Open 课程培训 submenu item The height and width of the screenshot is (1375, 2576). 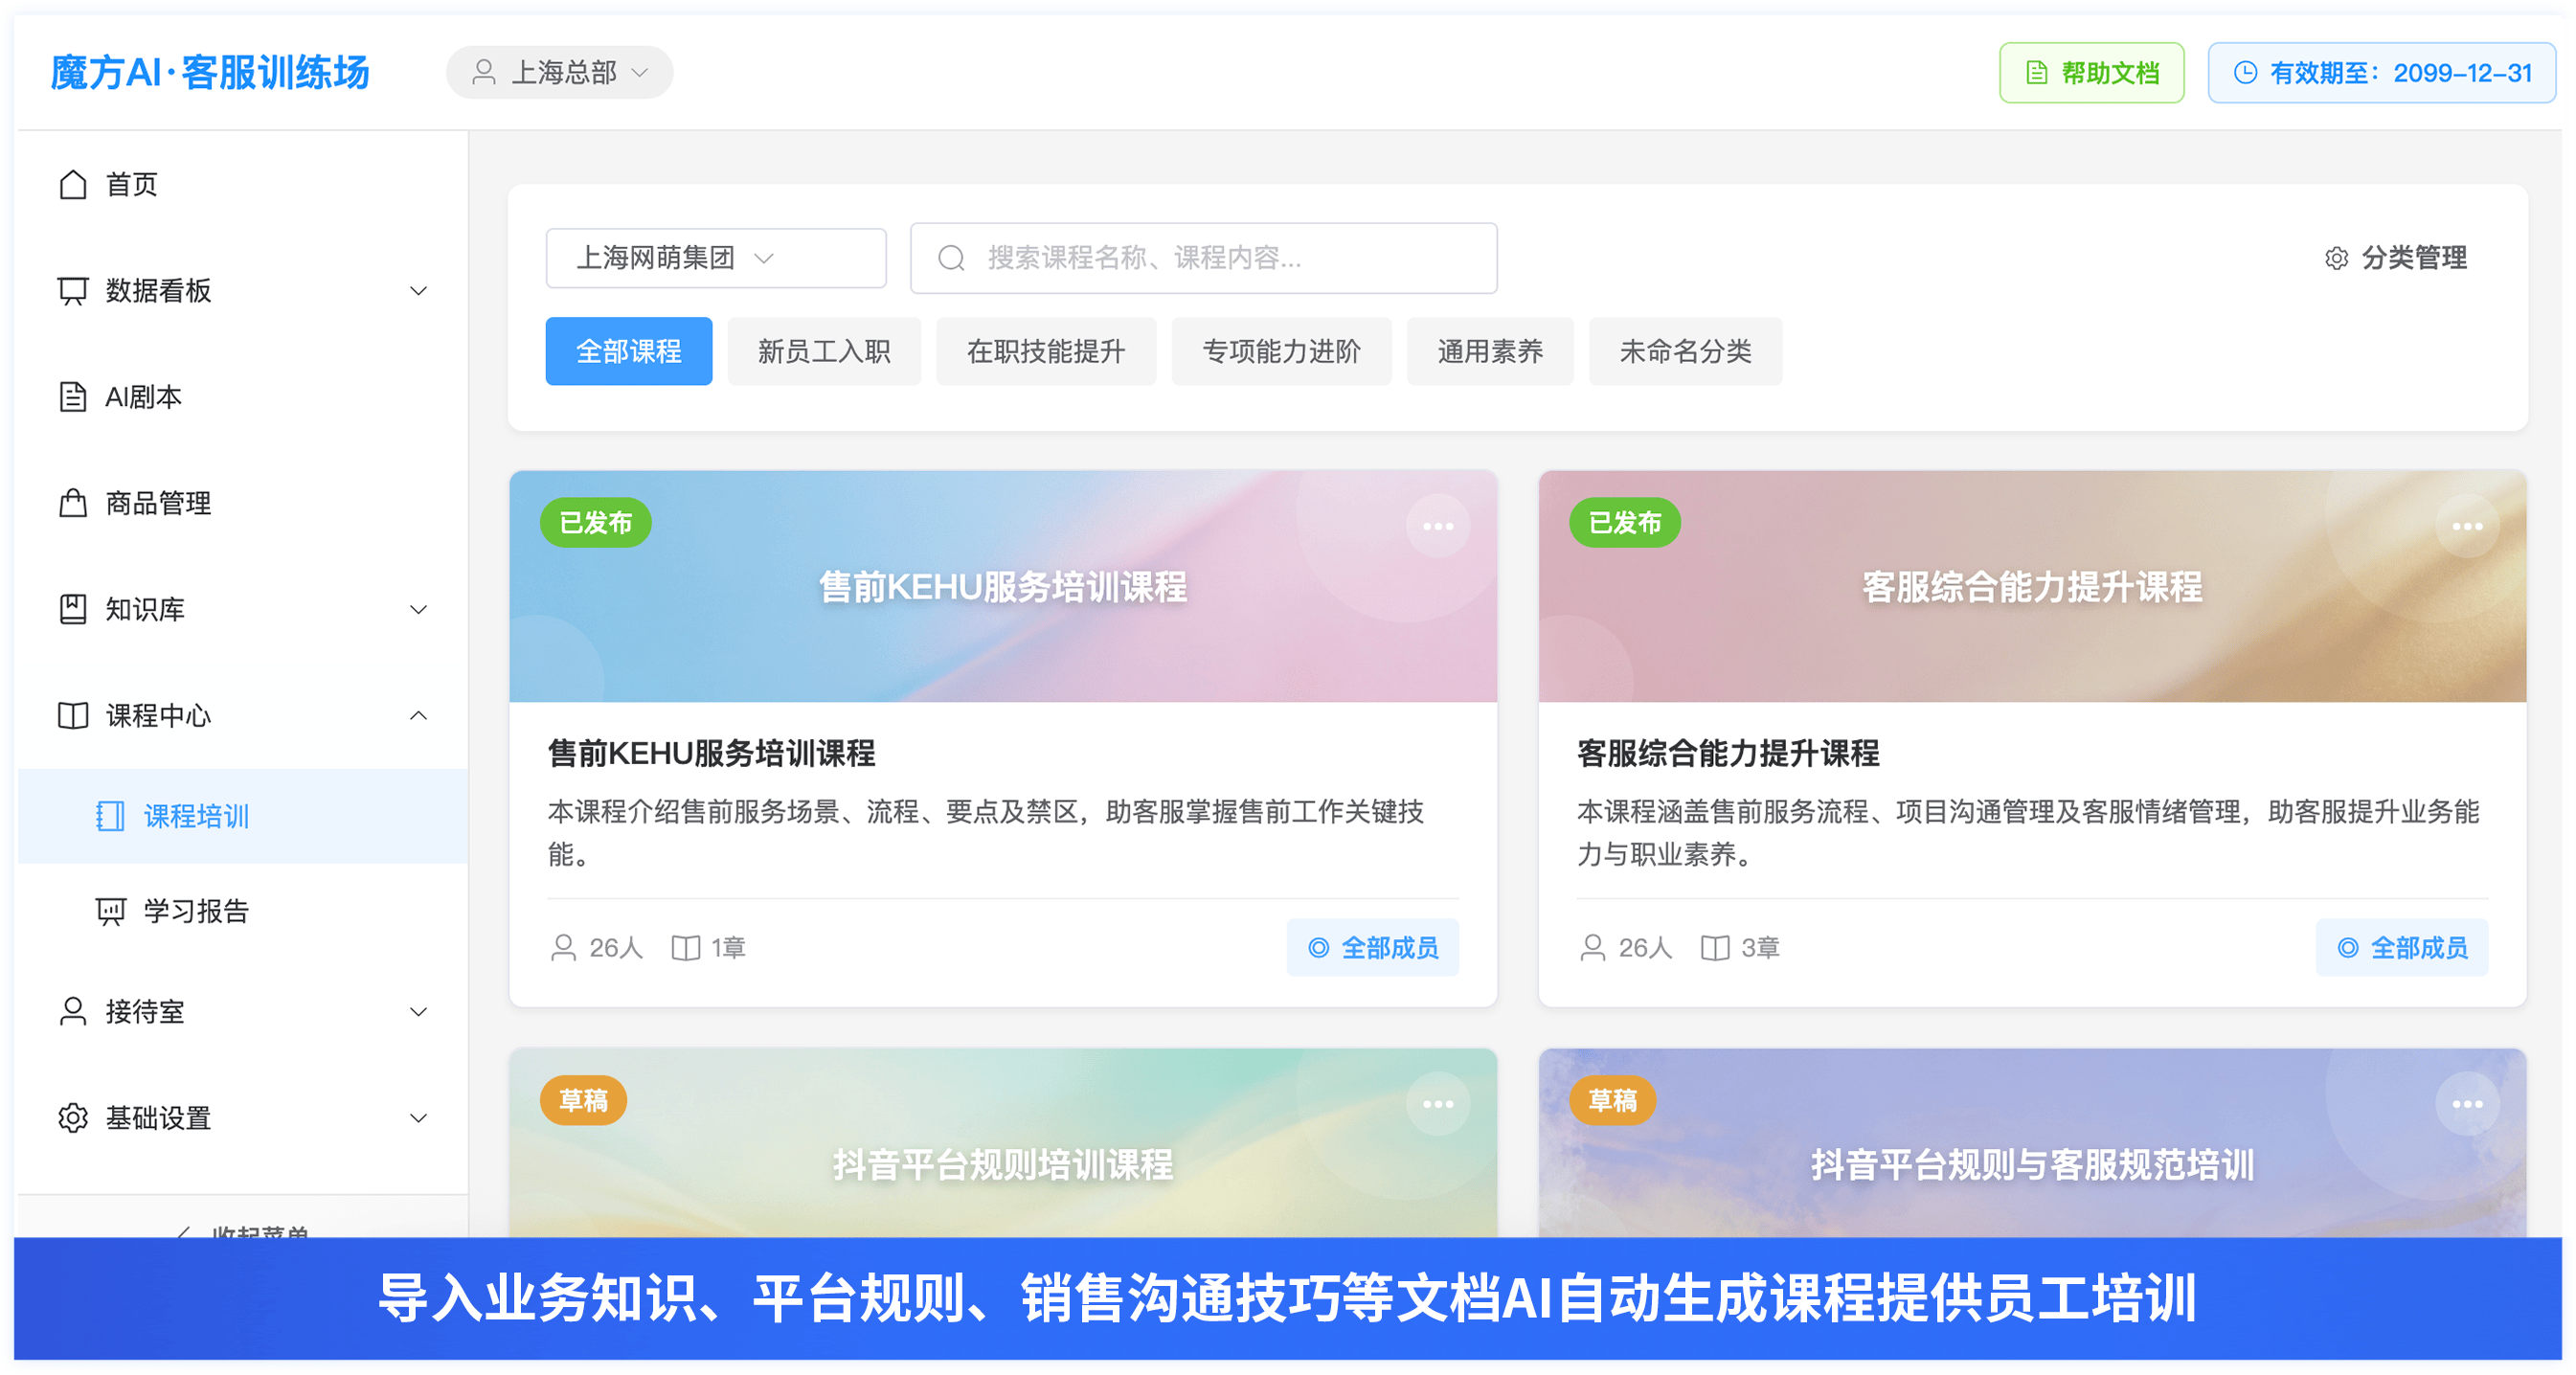(242, 816)
